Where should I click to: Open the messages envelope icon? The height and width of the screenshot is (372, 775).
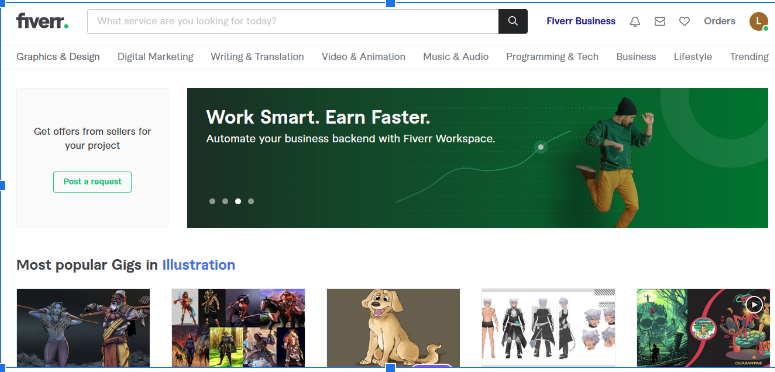[660, 21]
